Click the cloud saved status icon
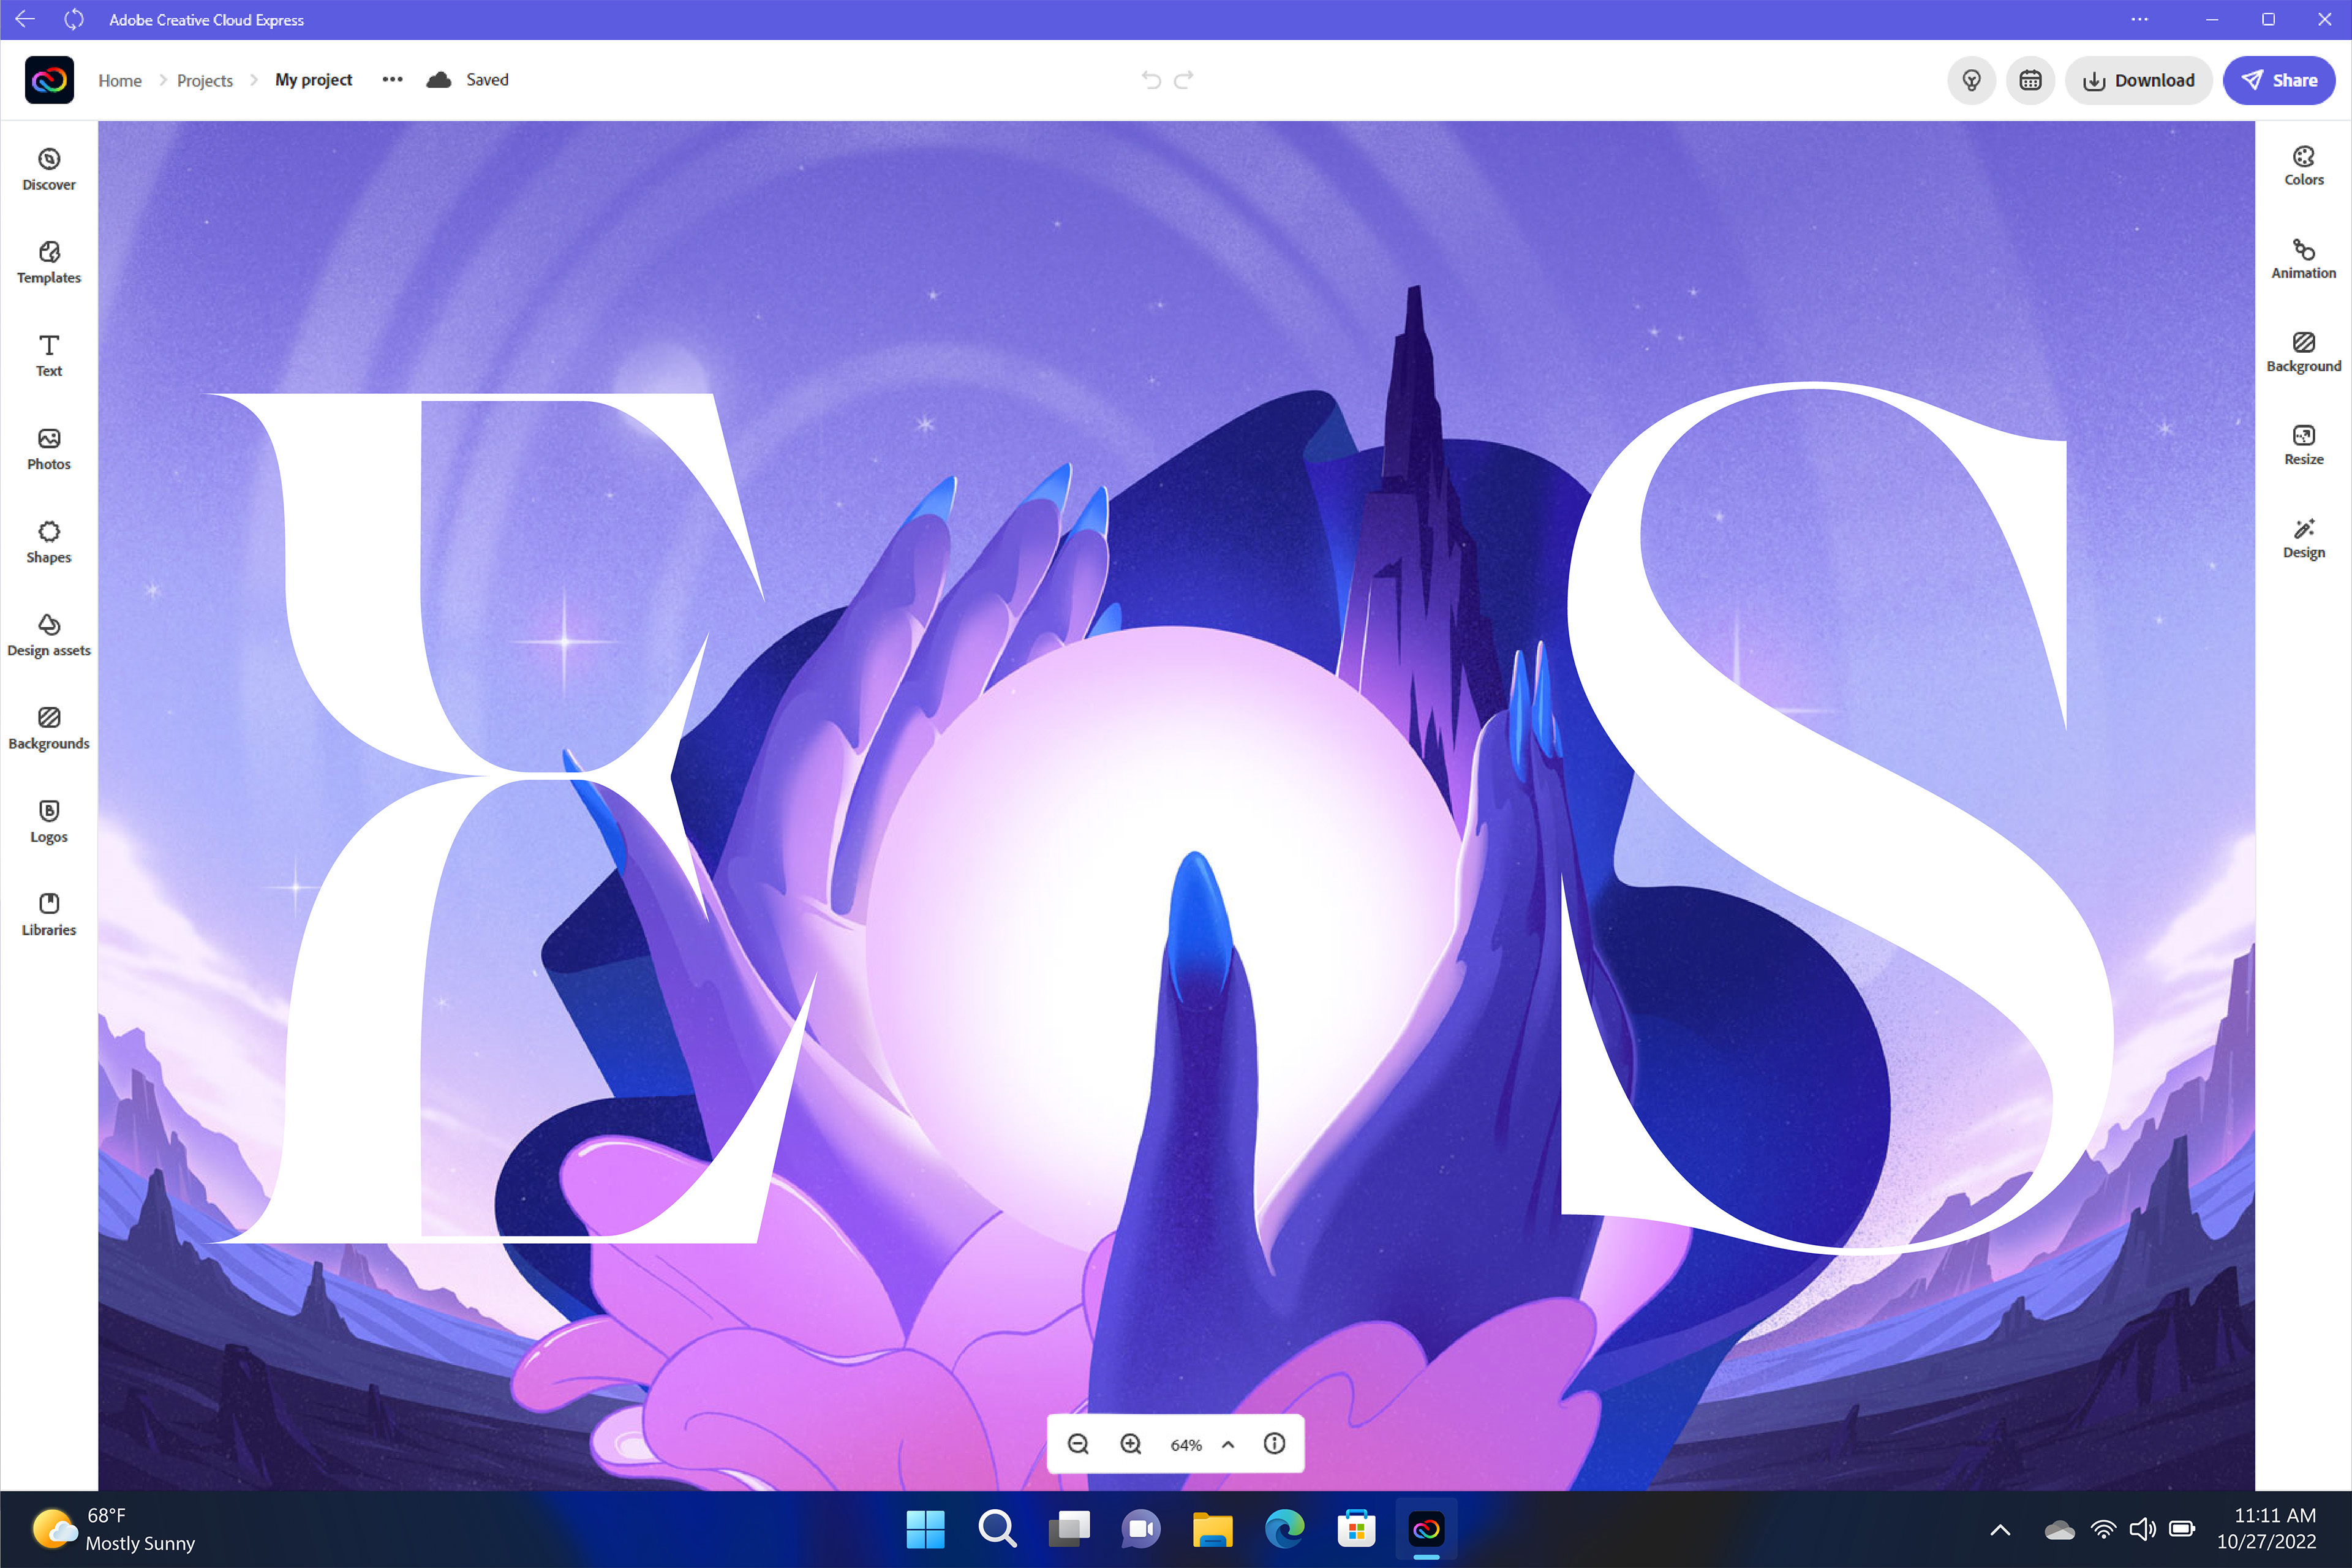 coord(439,80)
